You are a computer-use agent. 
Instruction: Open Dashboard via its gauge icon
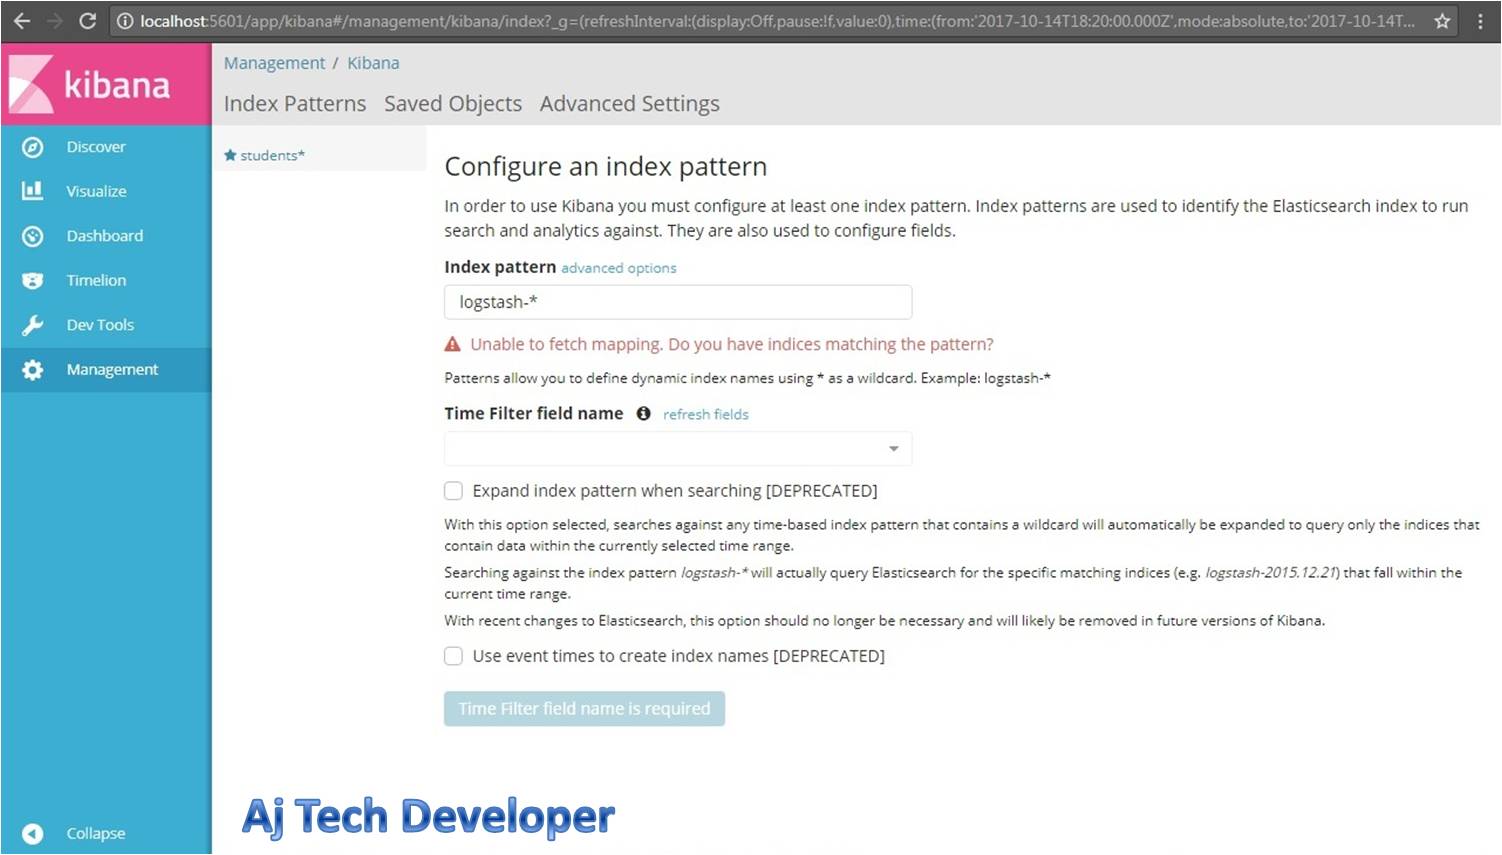pyautogui.click(x=33, y=236)
